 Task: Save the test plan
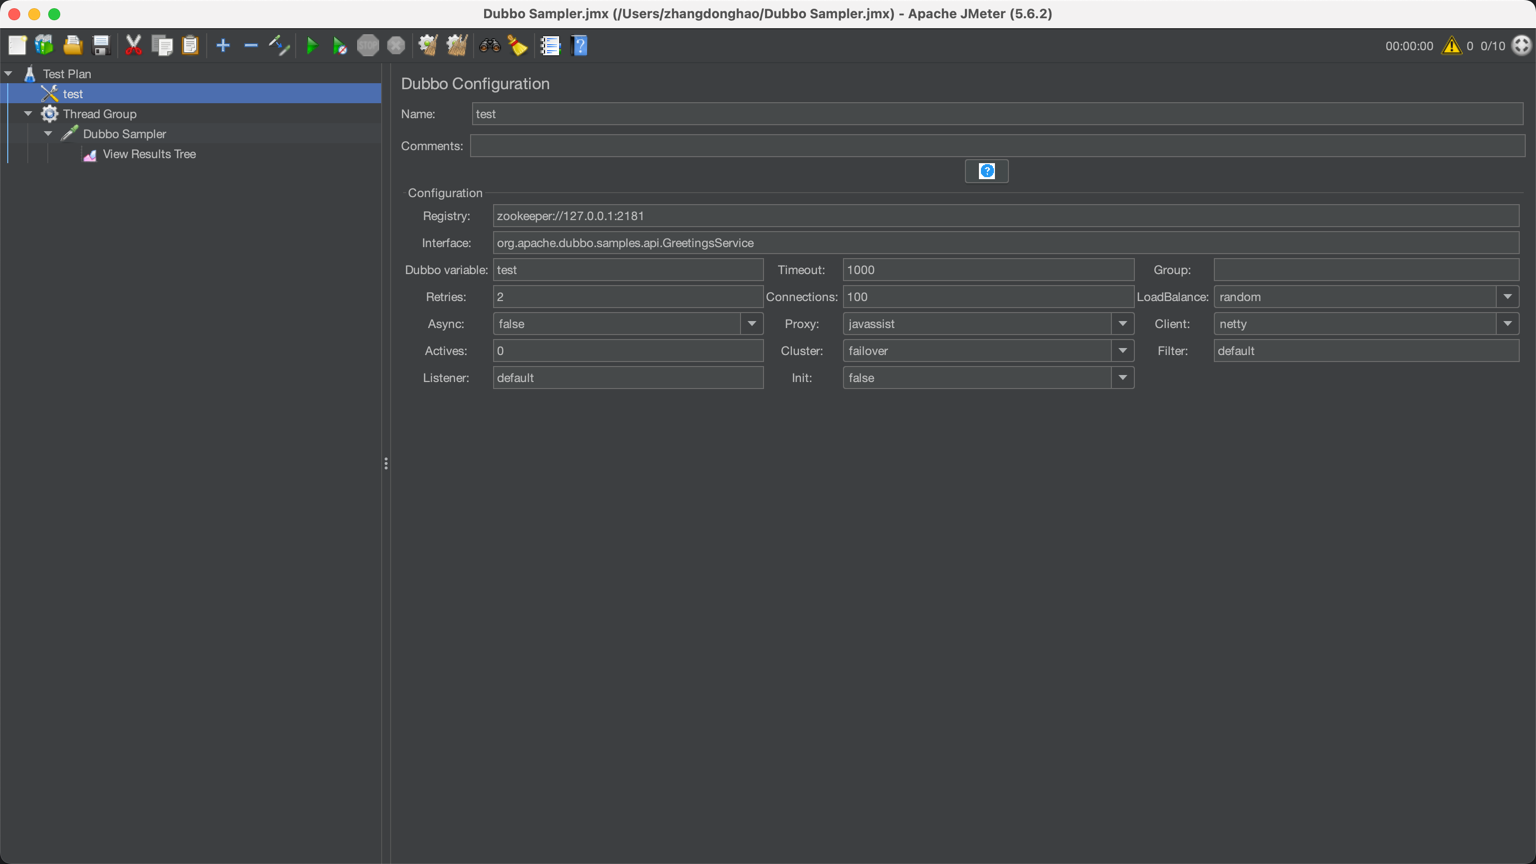click(x=100, y=45)
